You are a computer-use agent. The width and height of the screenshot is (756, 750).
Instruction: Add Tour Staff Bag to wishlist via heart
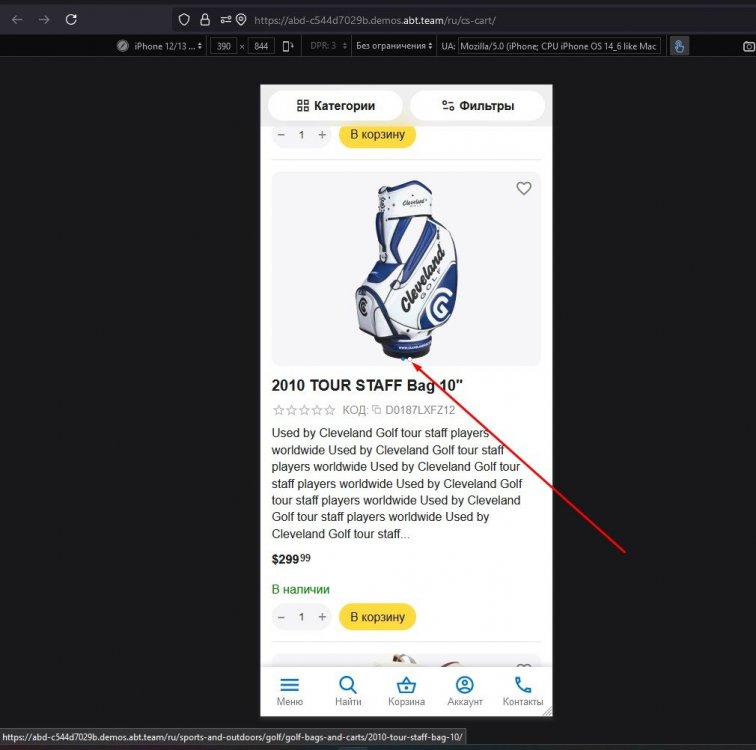coord(524,188)
